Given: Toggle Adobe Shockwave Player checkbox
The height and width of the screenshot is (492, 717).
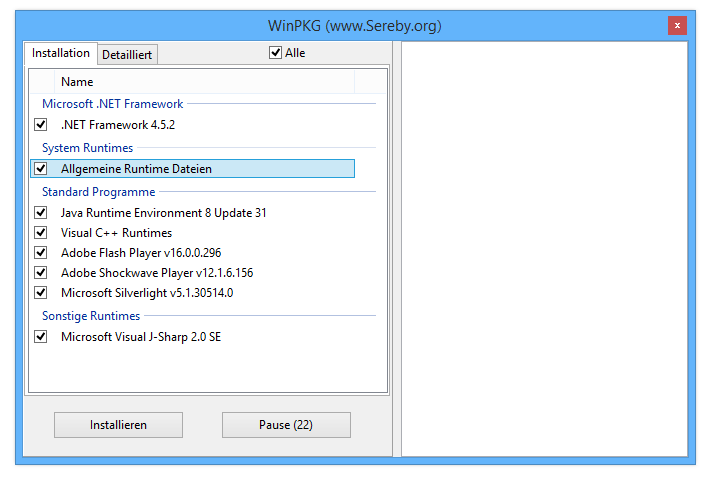Looking at the screenshot, I should pyautogui.click(x=41, y=273).
